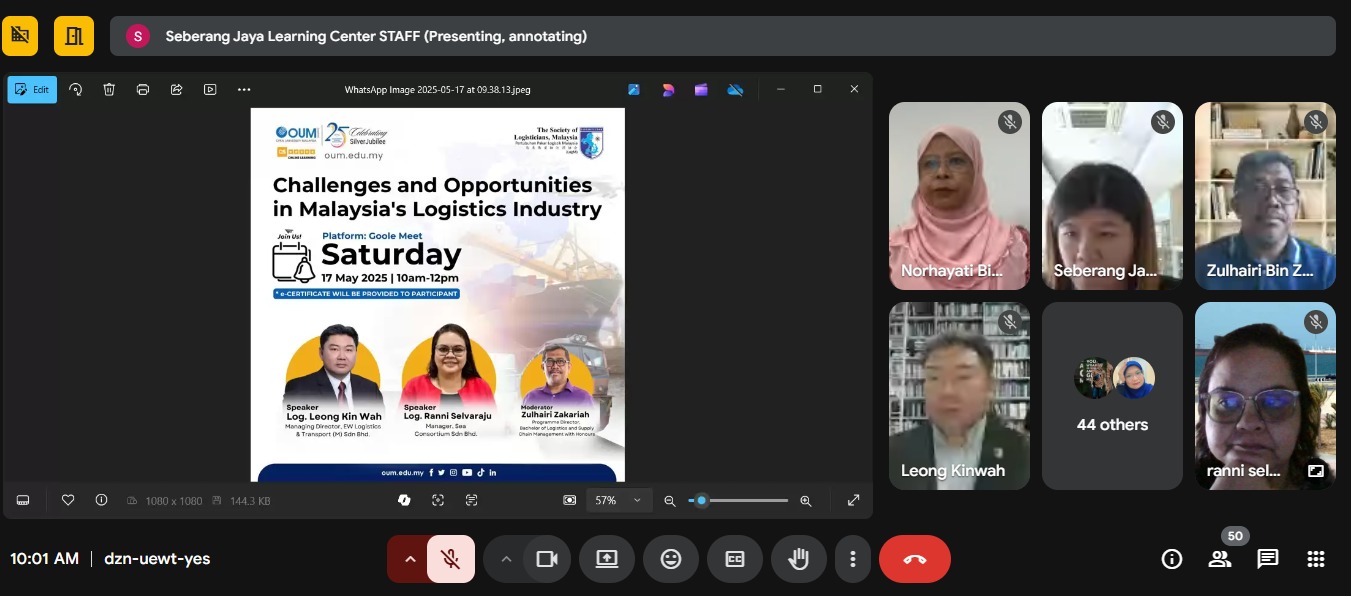Open the Copilot icon in Photos bottom bar
This screenshot has height=596, width=1351.
404,500
